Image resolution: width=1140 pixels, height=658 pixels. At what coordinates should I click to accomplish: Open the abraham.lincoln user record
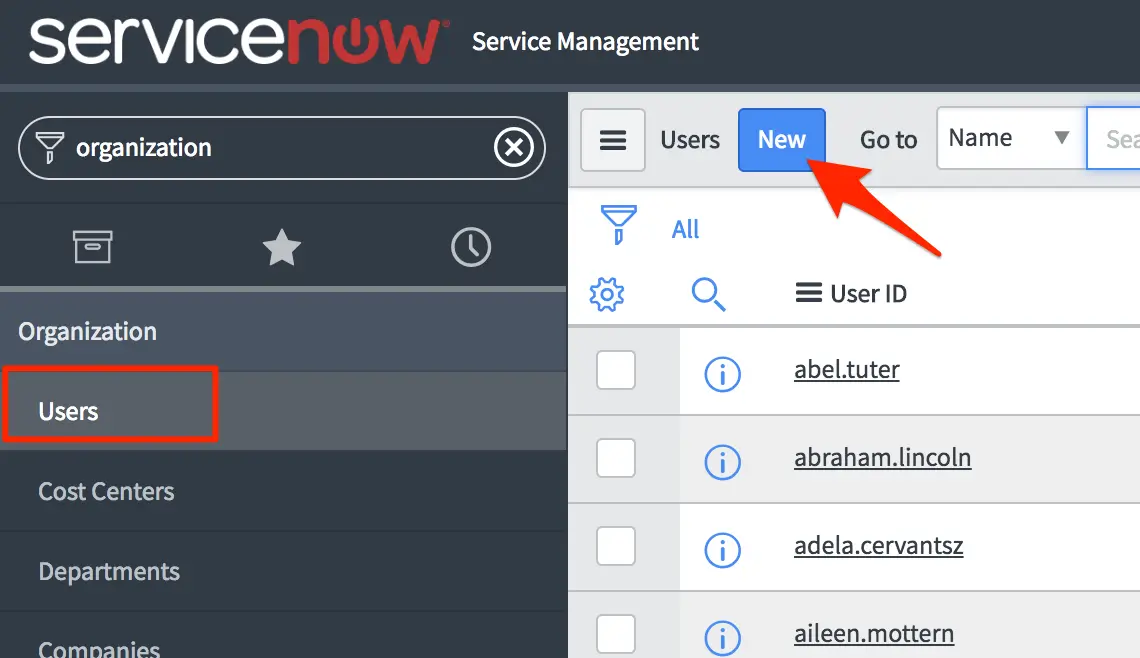[882, 458]
